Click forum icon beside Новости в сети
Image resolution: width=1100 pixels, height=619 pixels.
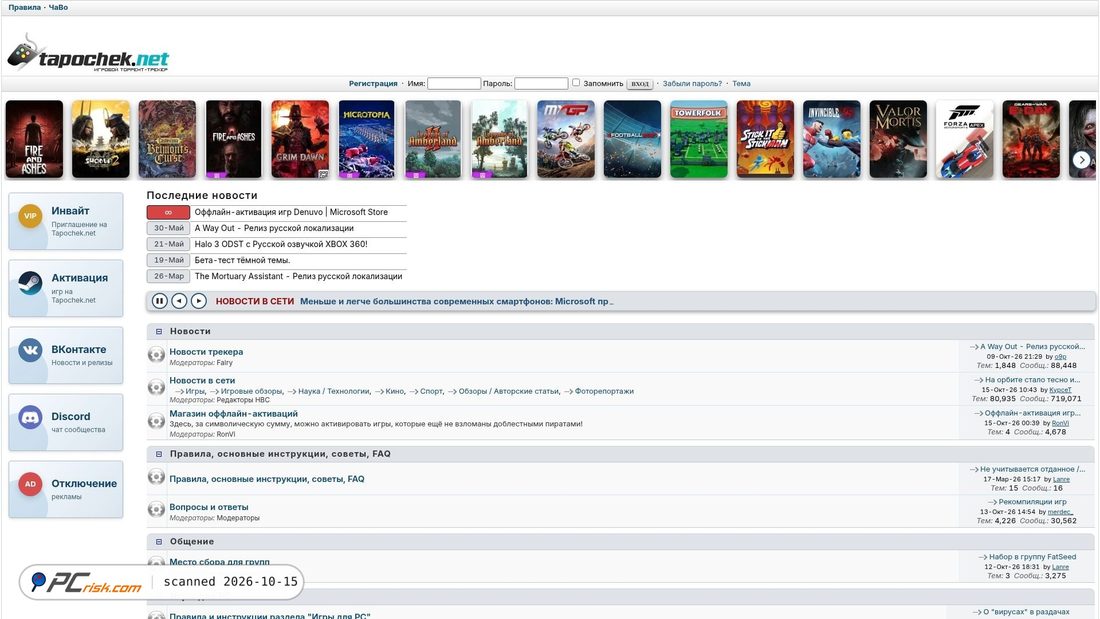coord(156,387)
